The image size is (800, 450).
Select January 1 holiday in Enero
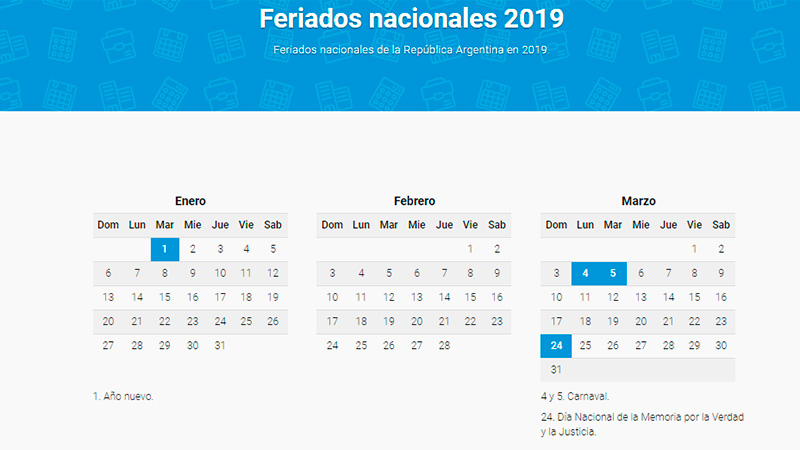pyautogui.click(x=165, y=249)
